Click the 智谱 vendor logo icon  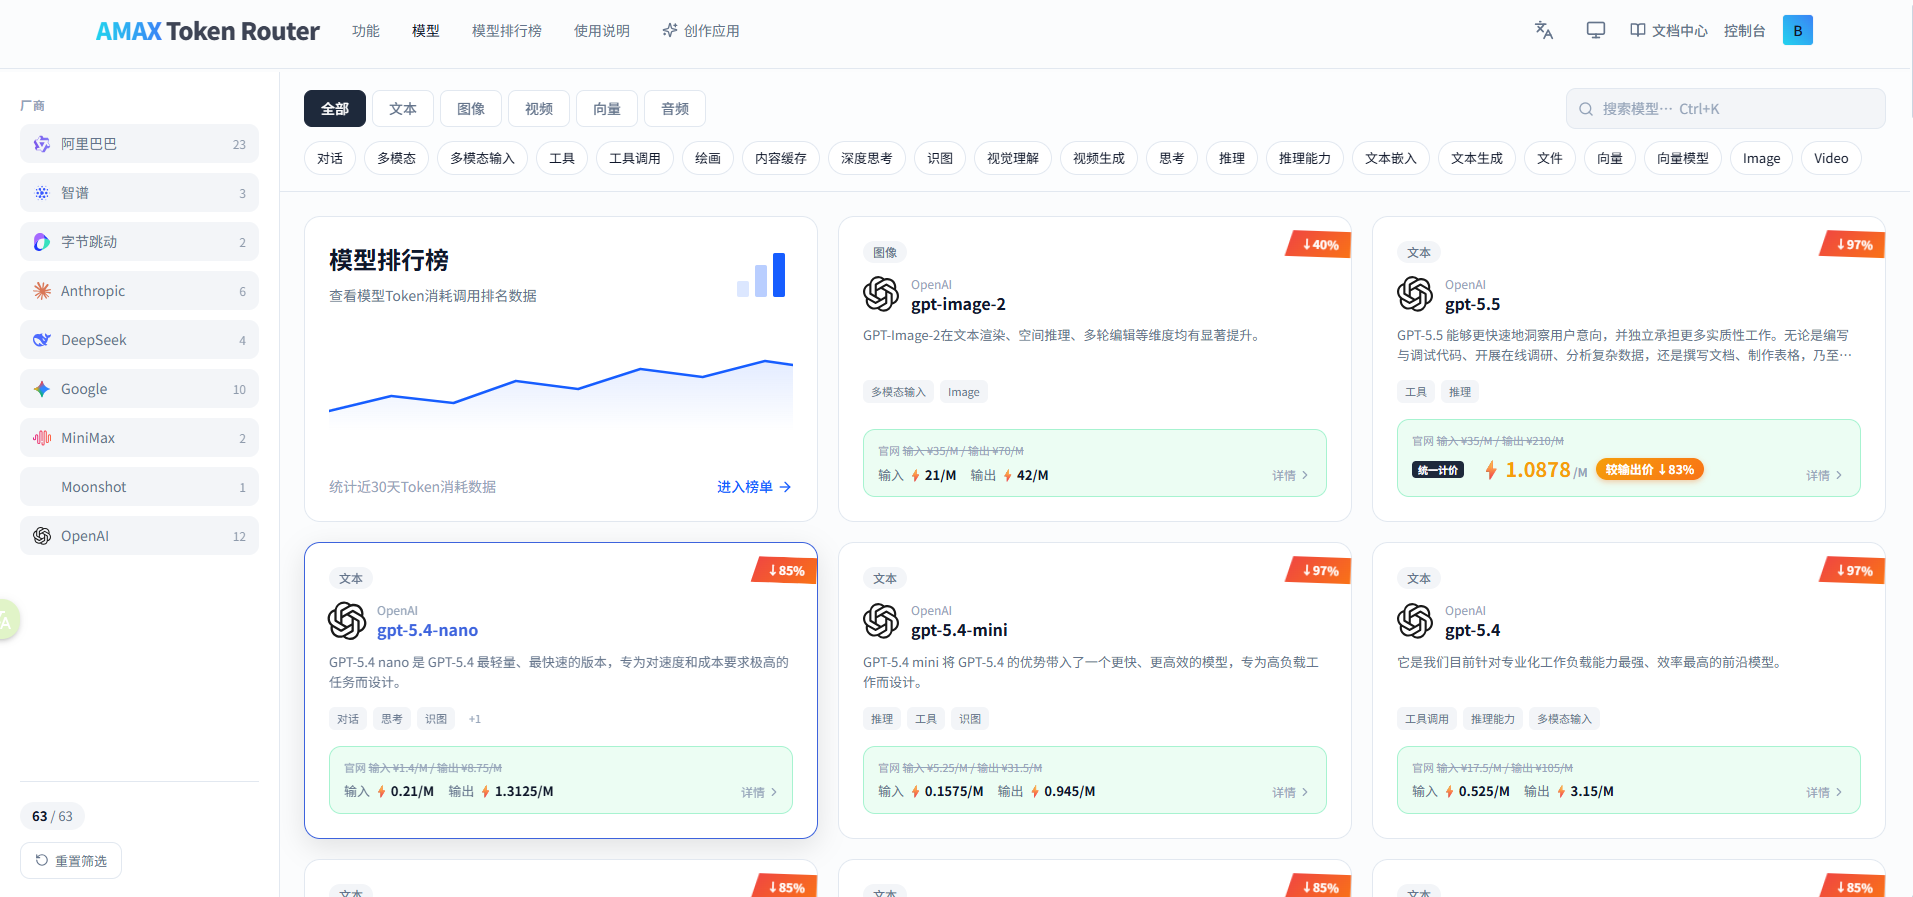42,193
